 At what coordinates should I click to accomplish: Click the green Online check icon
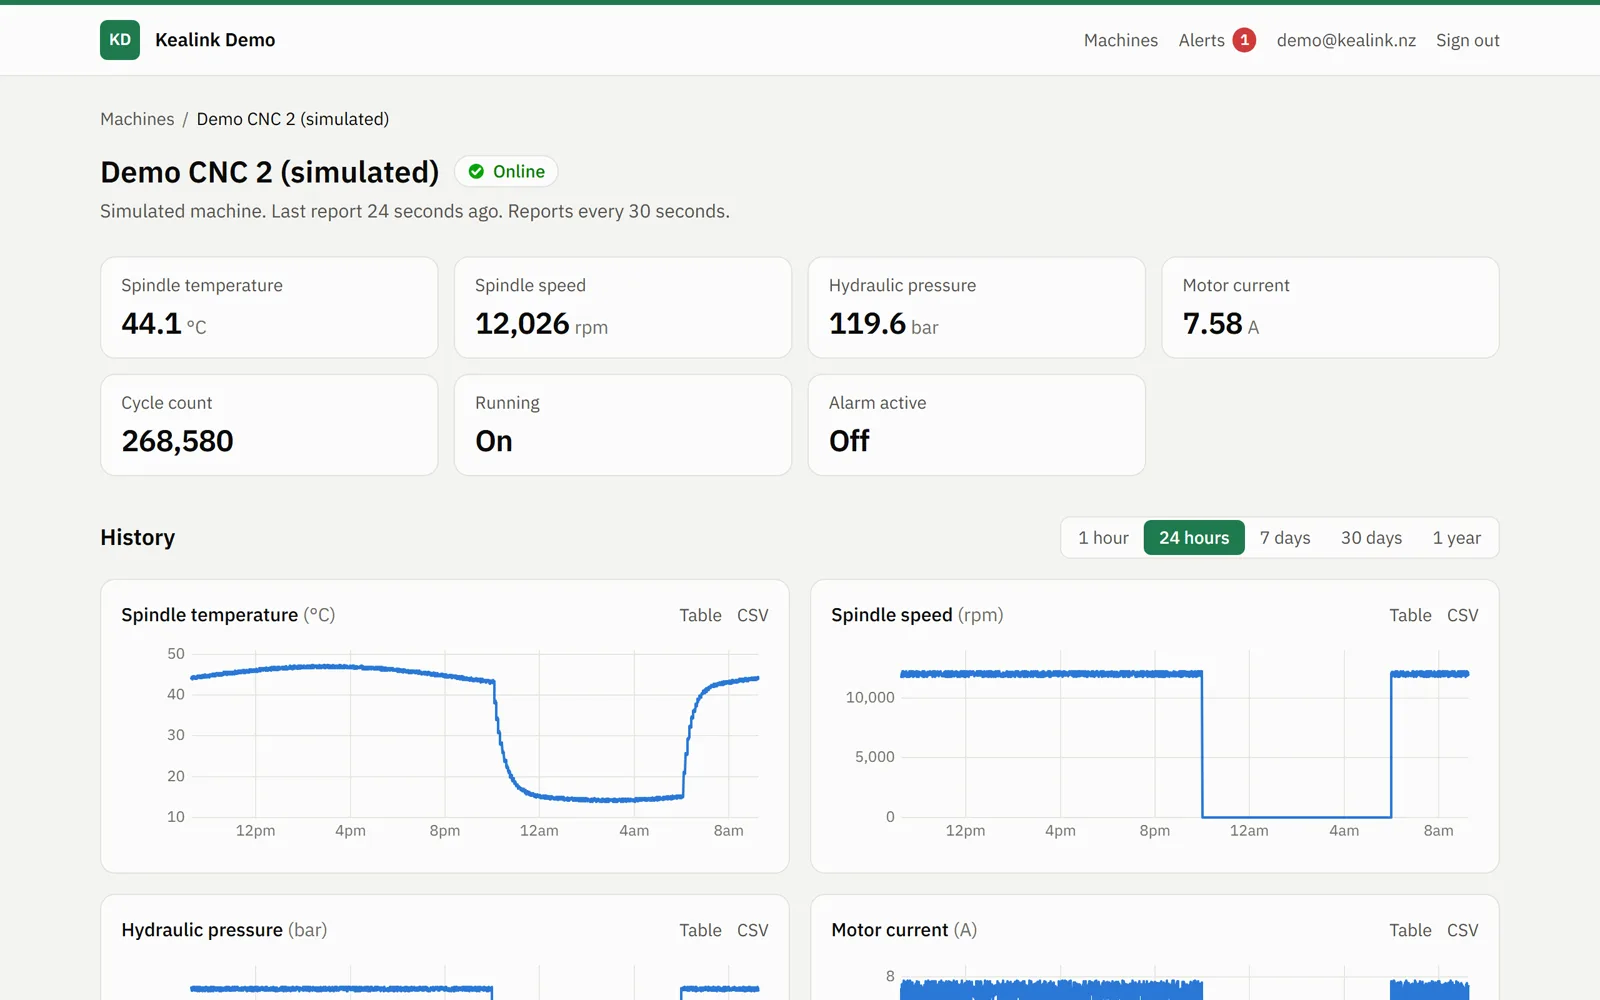pyautogui.click(x=476, y=171)
